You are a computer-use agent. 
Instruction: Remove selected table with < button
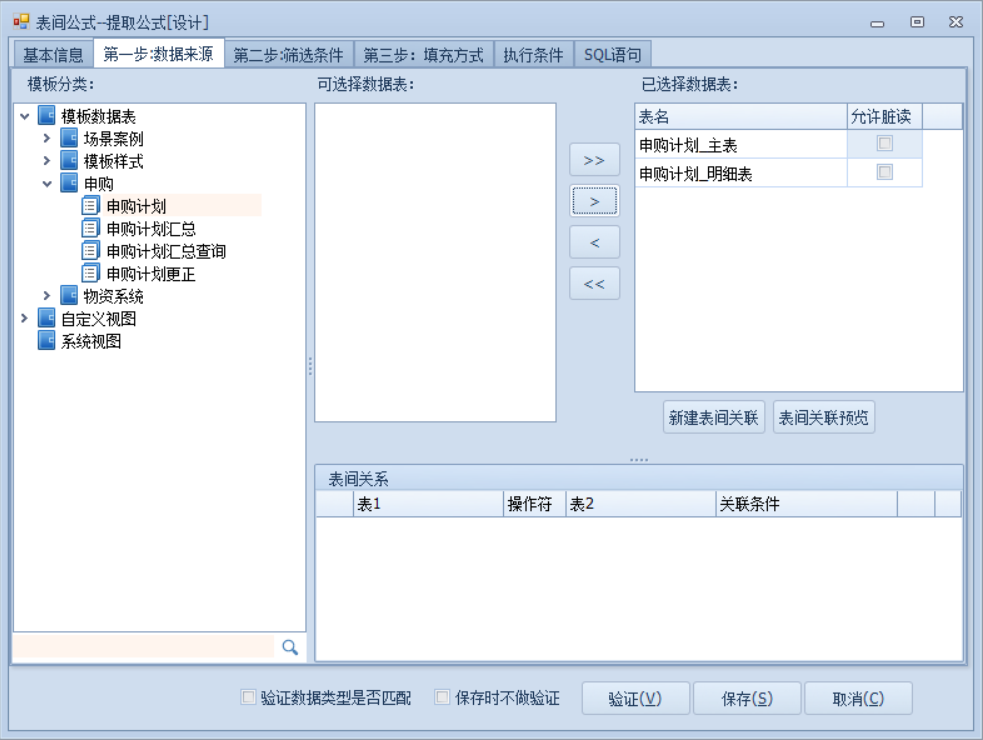594,242
